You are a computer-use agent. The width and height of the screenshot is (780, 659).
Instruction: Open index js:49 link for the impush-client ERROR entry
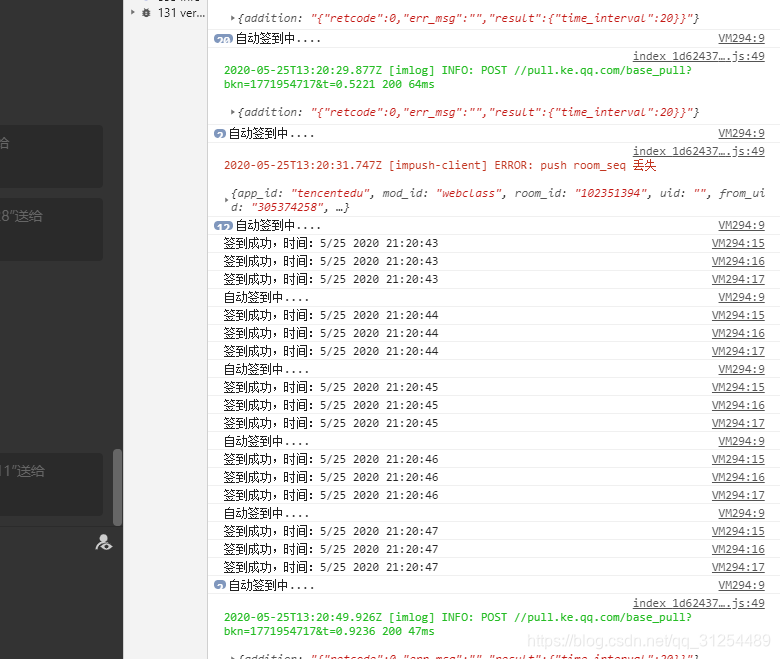[698, 151]
